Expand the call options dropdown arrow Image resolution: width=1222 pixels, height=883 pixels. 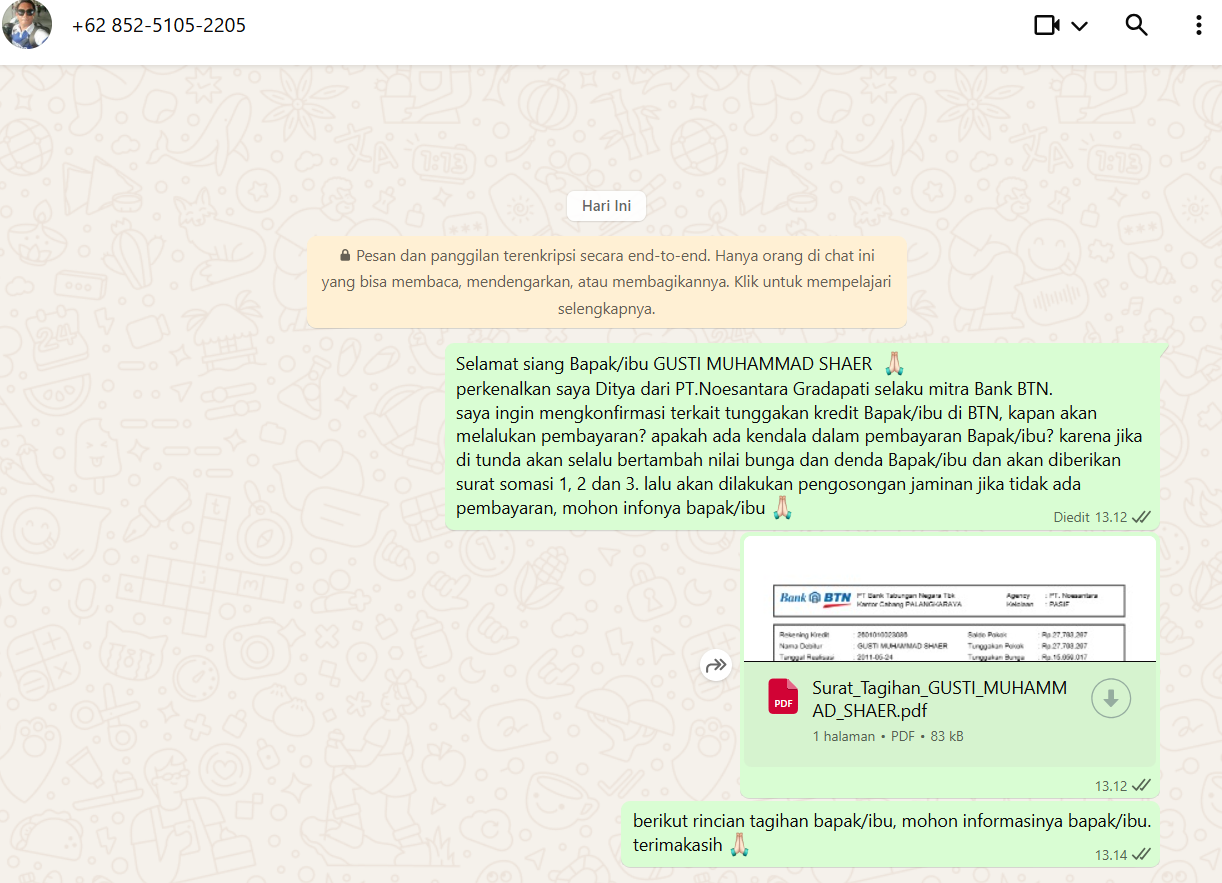tap(1080, 26)
